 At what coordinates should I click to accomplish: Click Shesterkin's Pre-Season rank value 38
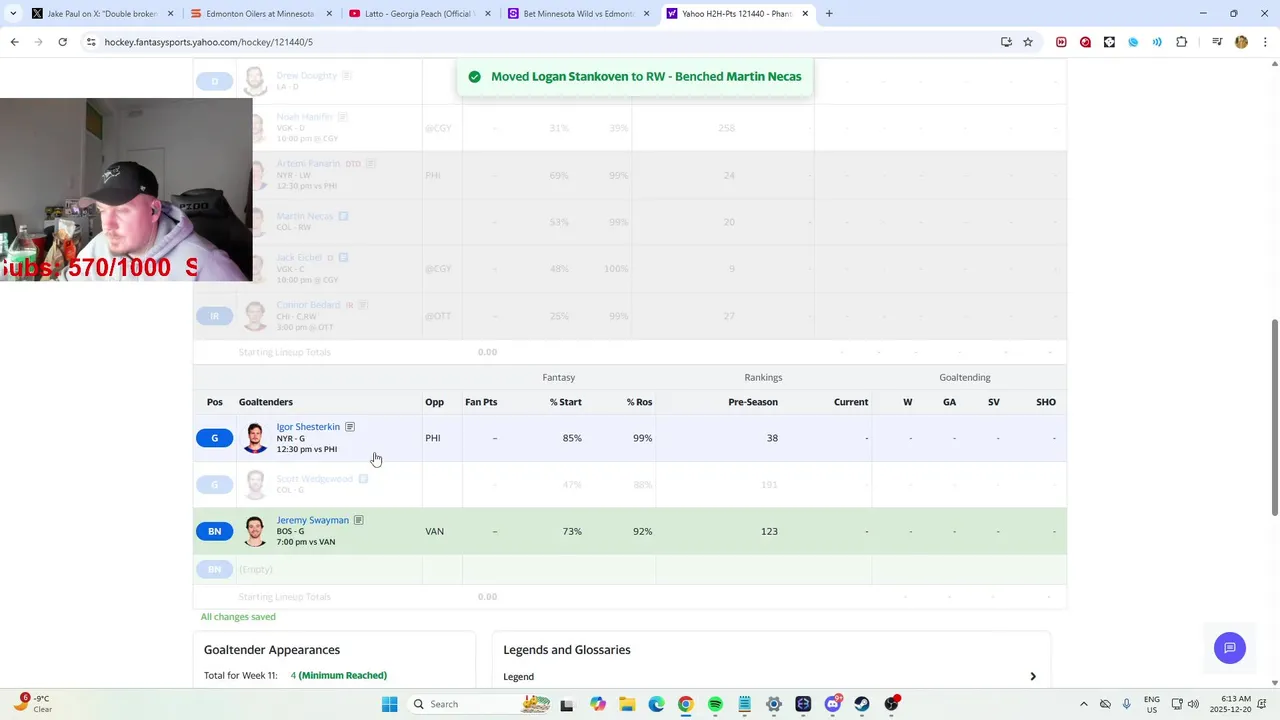[x=772, y=438]
